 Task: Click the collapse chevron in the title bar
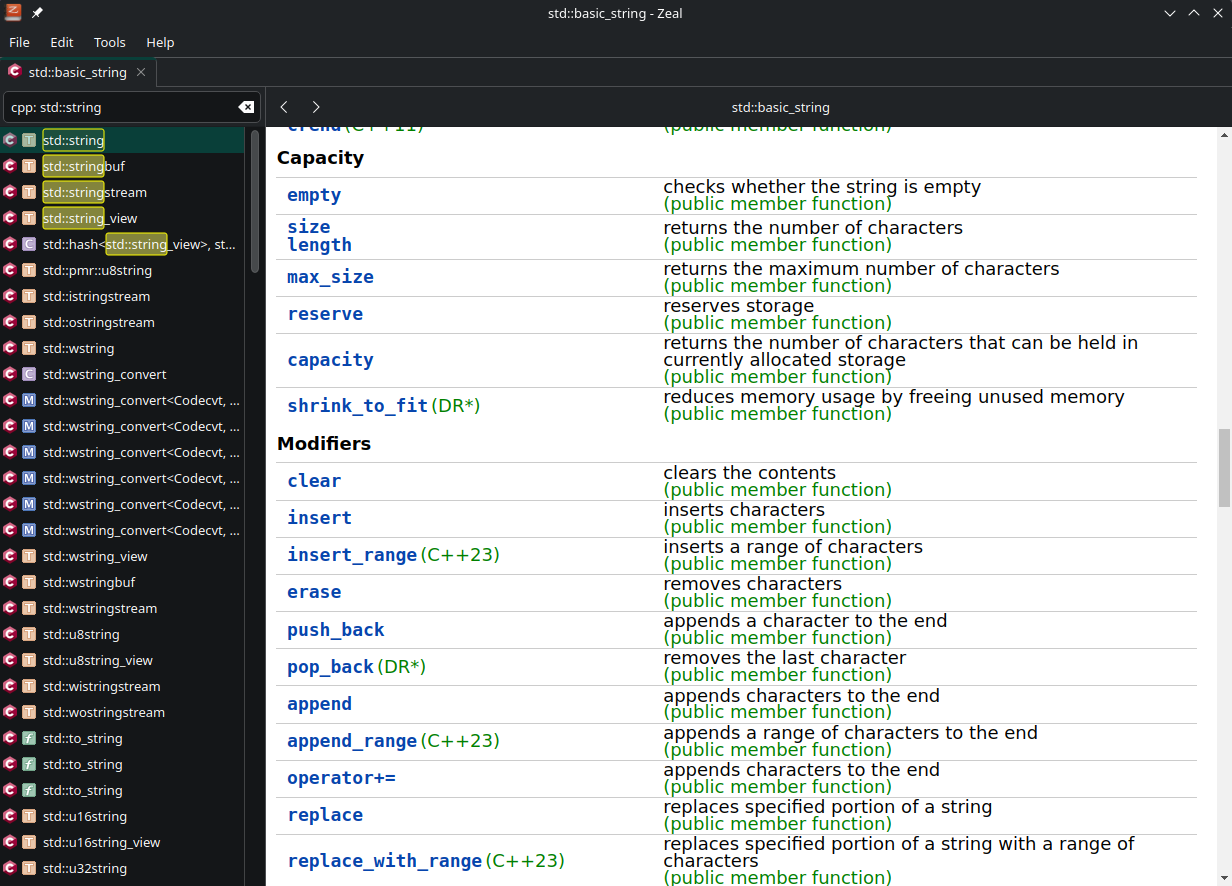coord(1170,13)
